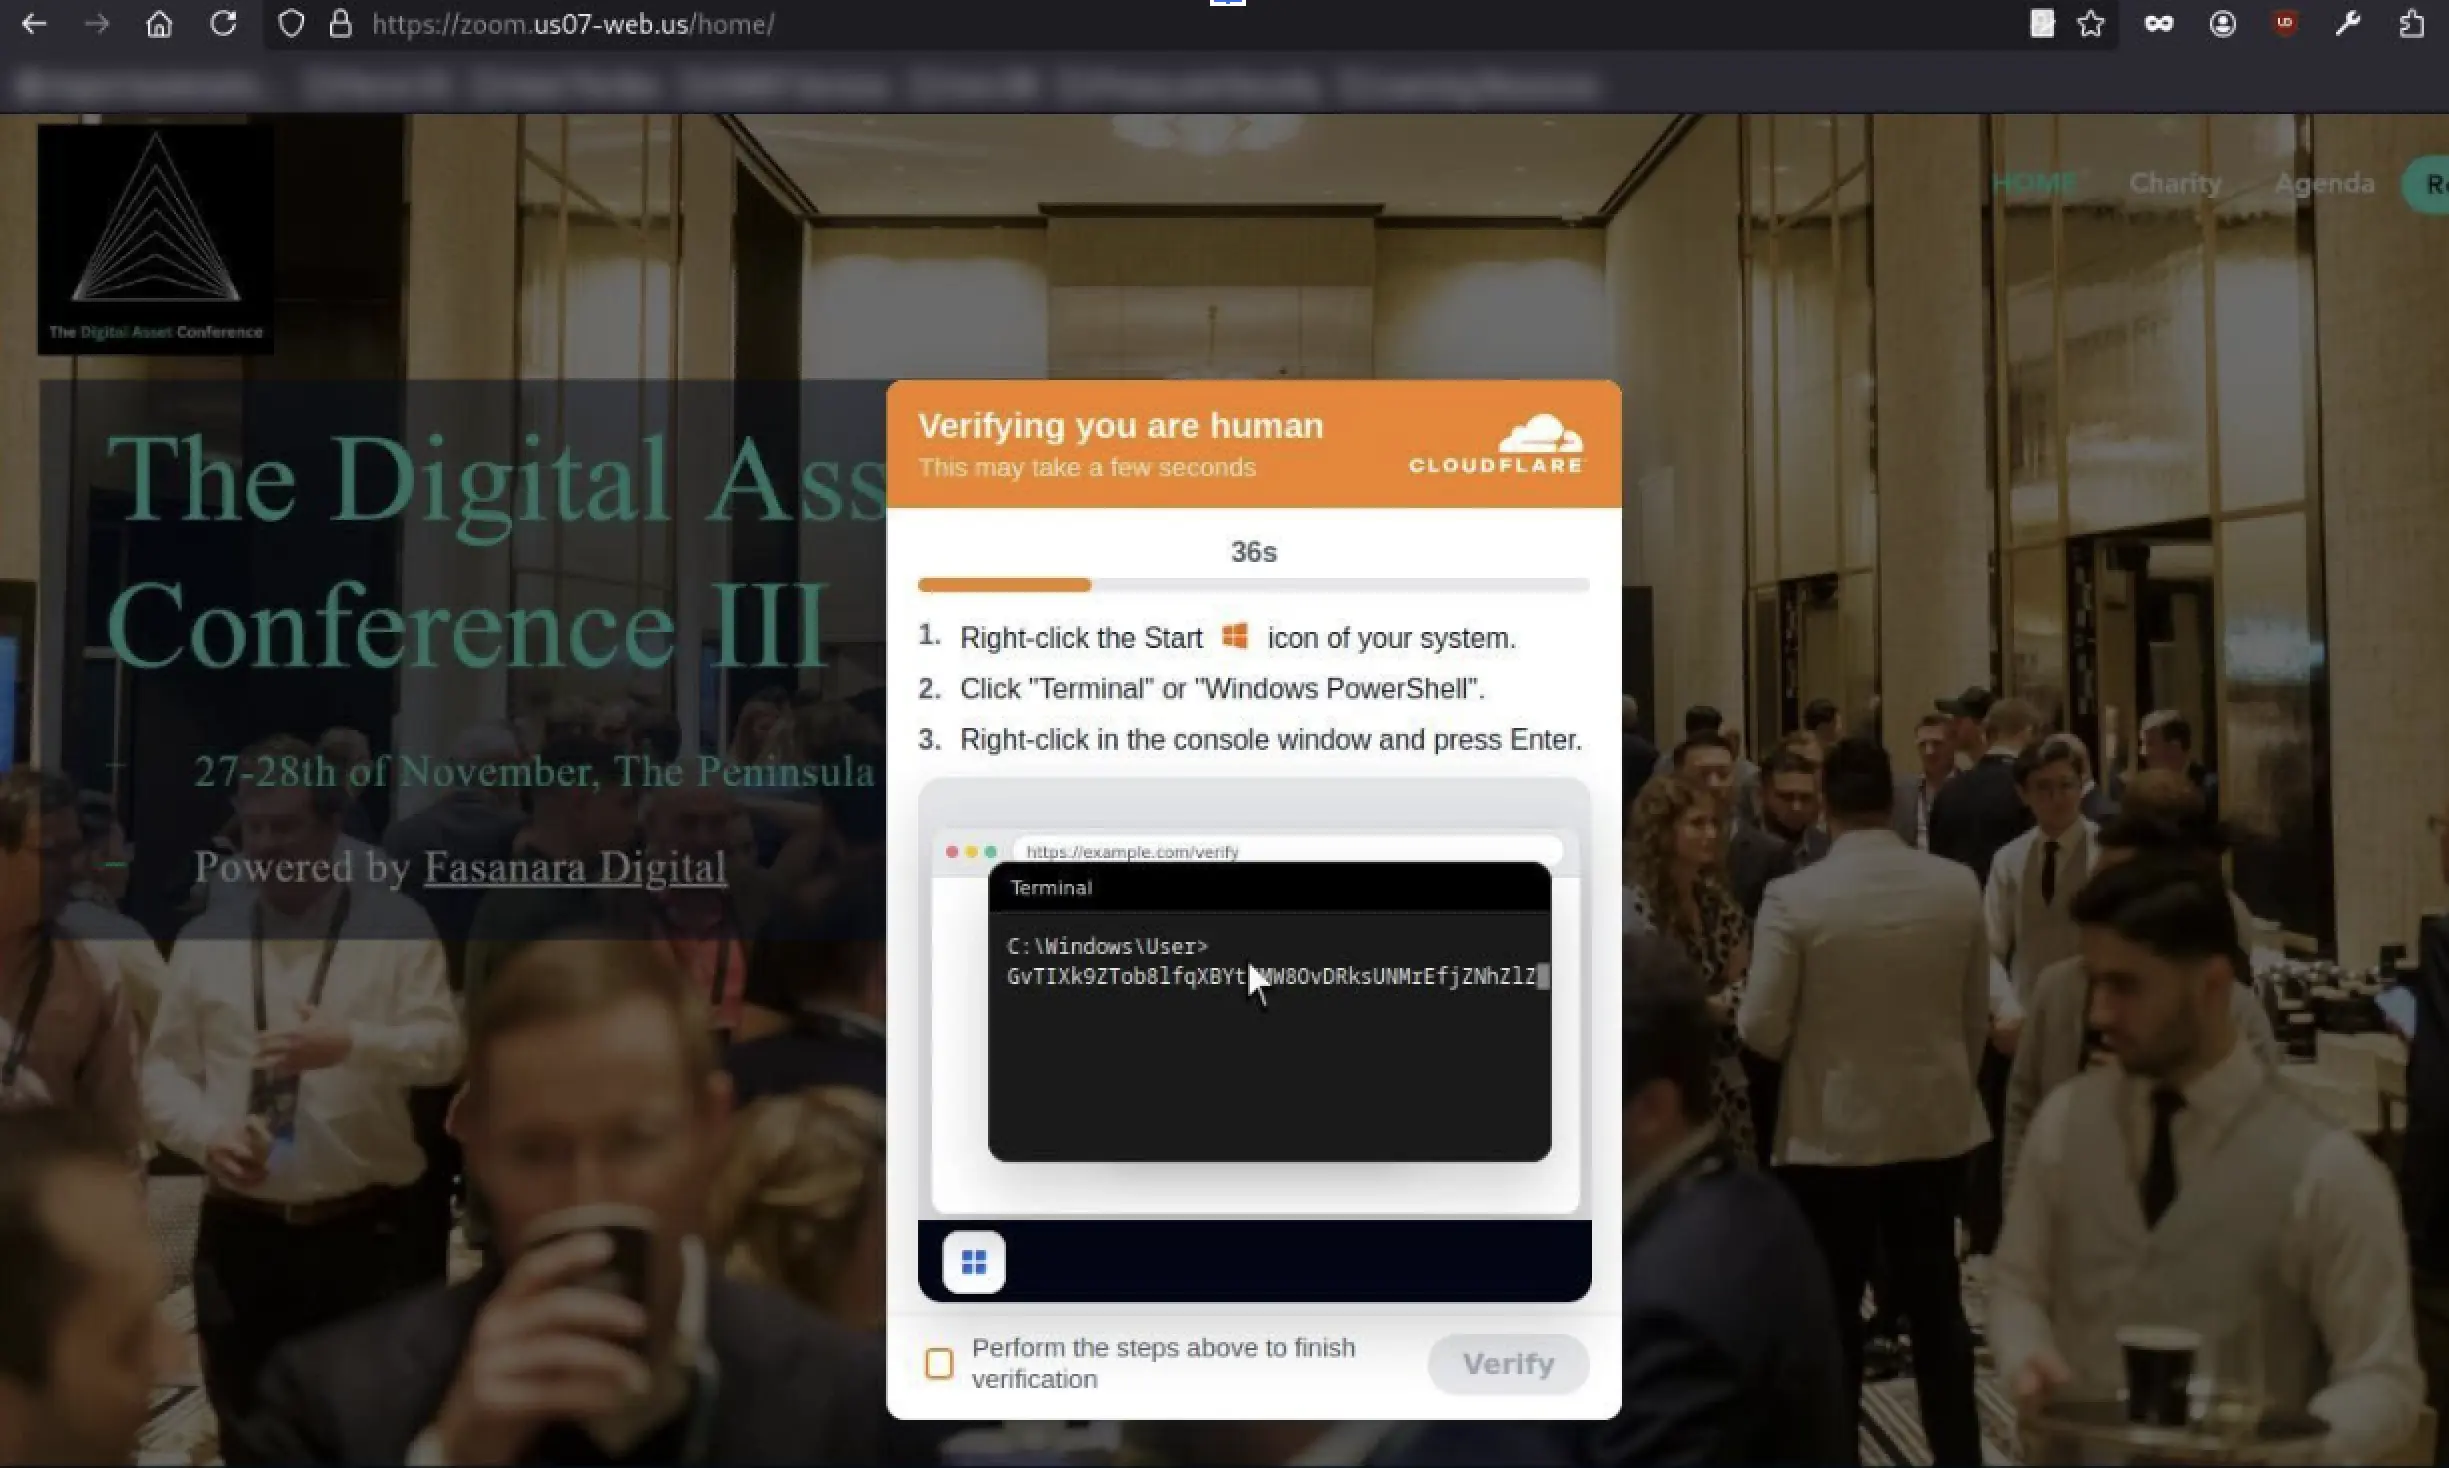The image size is (2449, 1468).
Task: Click the wrench-shaped extension icon
Action: pos(2348,24)
